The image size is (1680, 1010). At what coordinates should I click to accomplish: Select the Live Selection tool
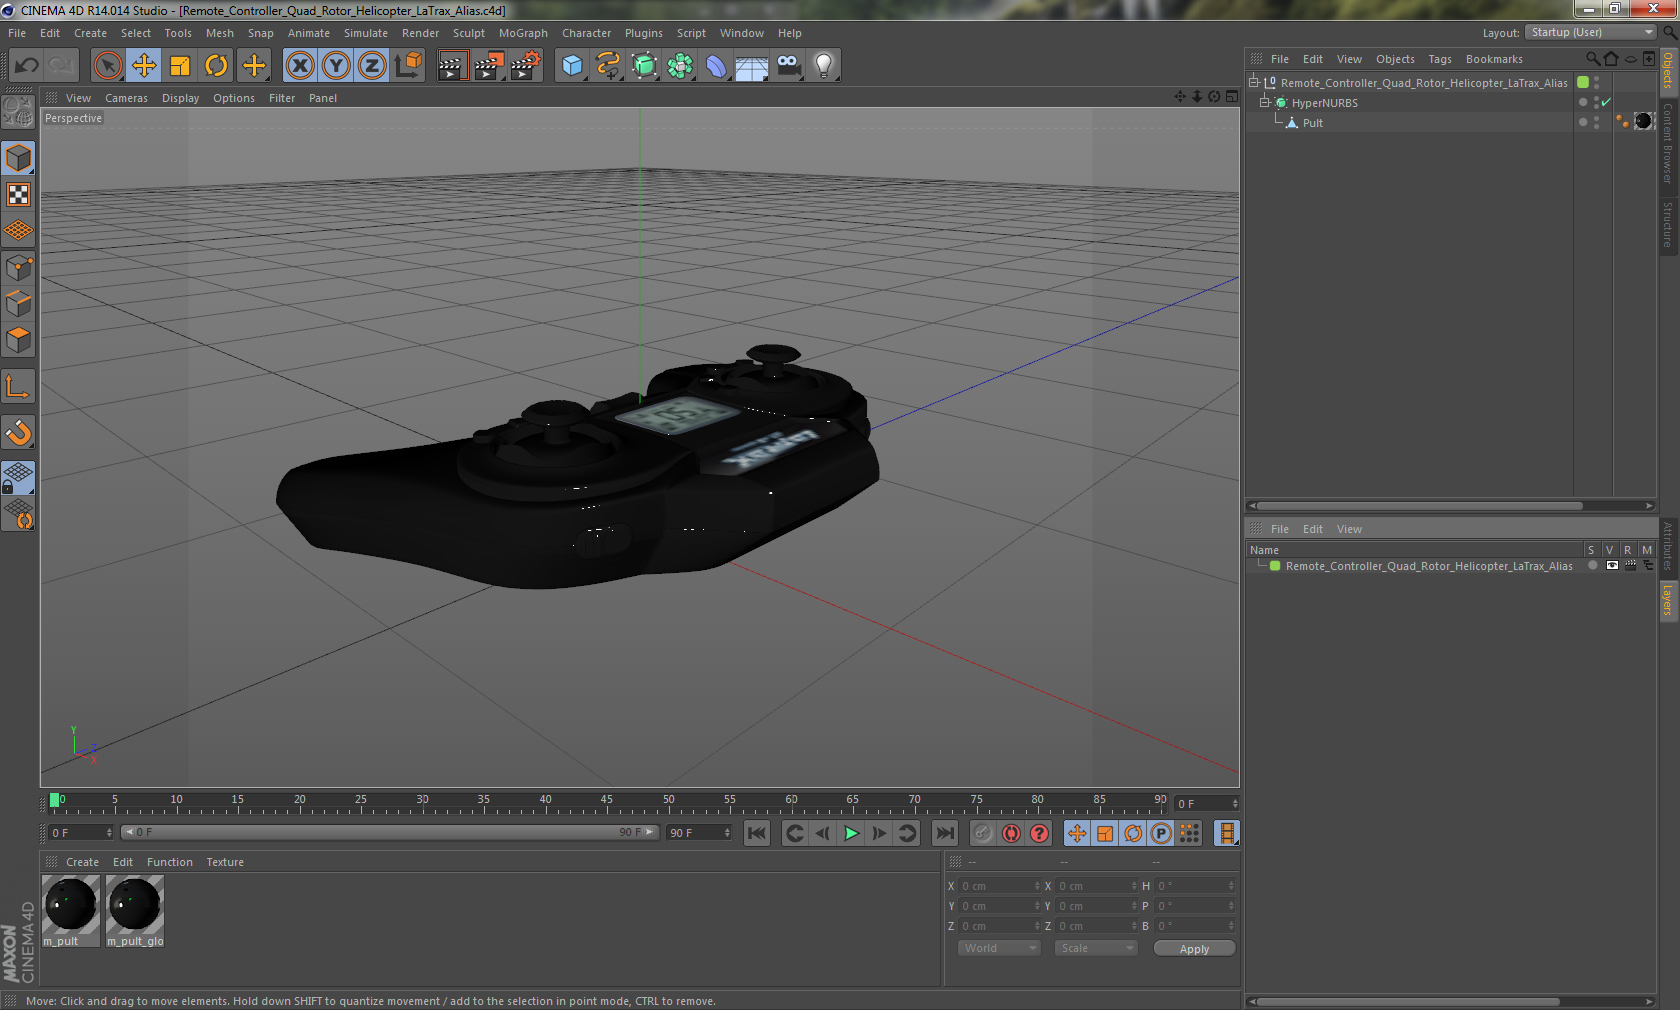pyautogui.click(x=107, y=66)
